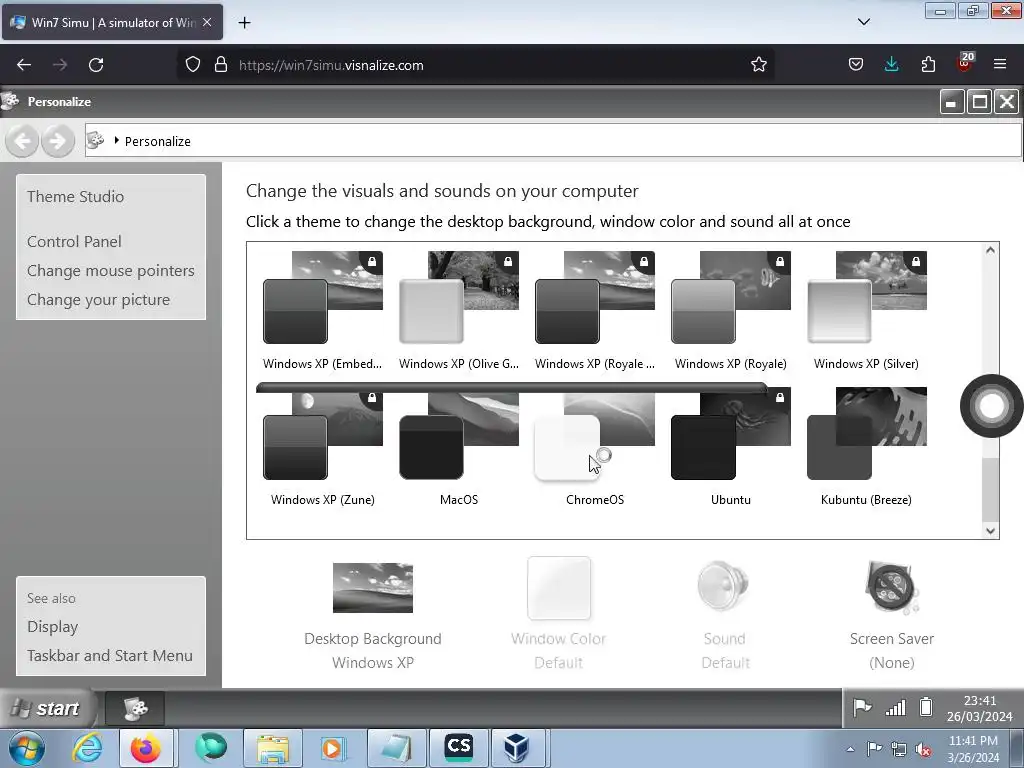The width and height of the screenshot is (1024, 768).
Task: Click the Personalize window forward arrow
Action: click(x=57, y=140)
